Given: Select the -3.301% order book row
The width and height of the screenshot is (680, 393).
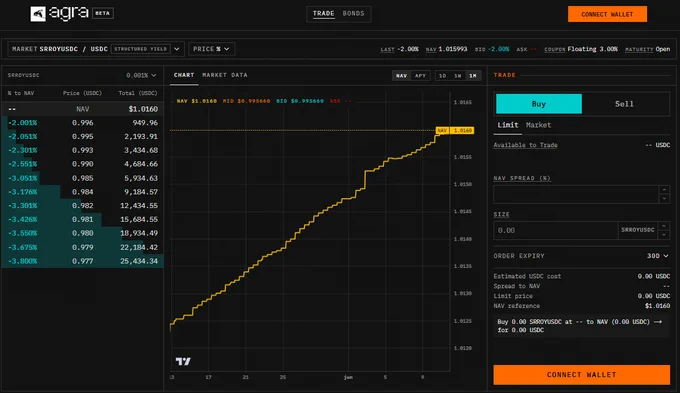Looking at the screenshot, I should pyautogui.click(x=82, y=206).
